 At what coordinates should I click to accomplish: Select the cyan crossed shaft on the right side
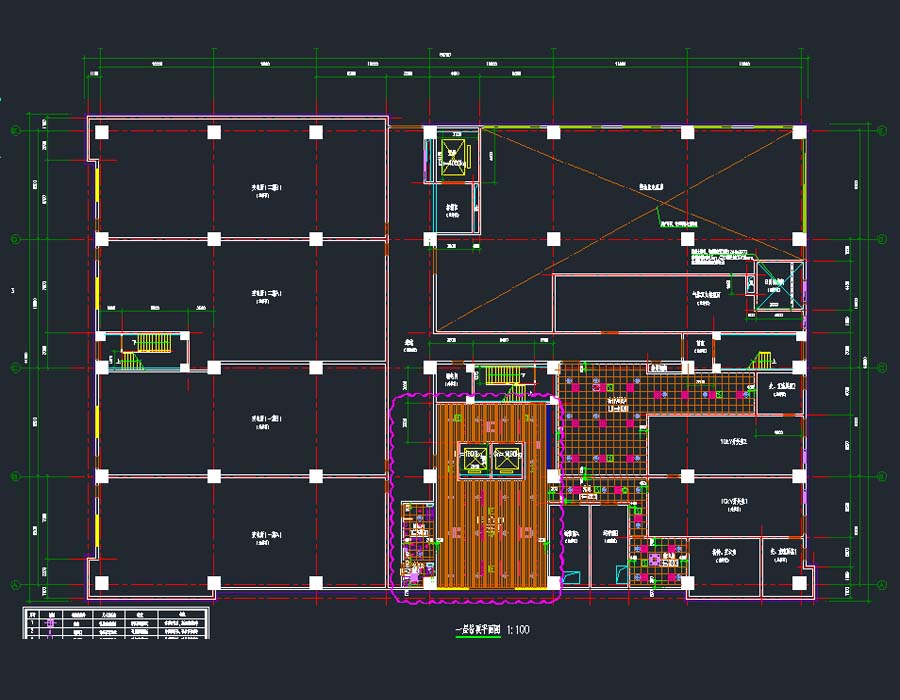click(x=778, y=286)
